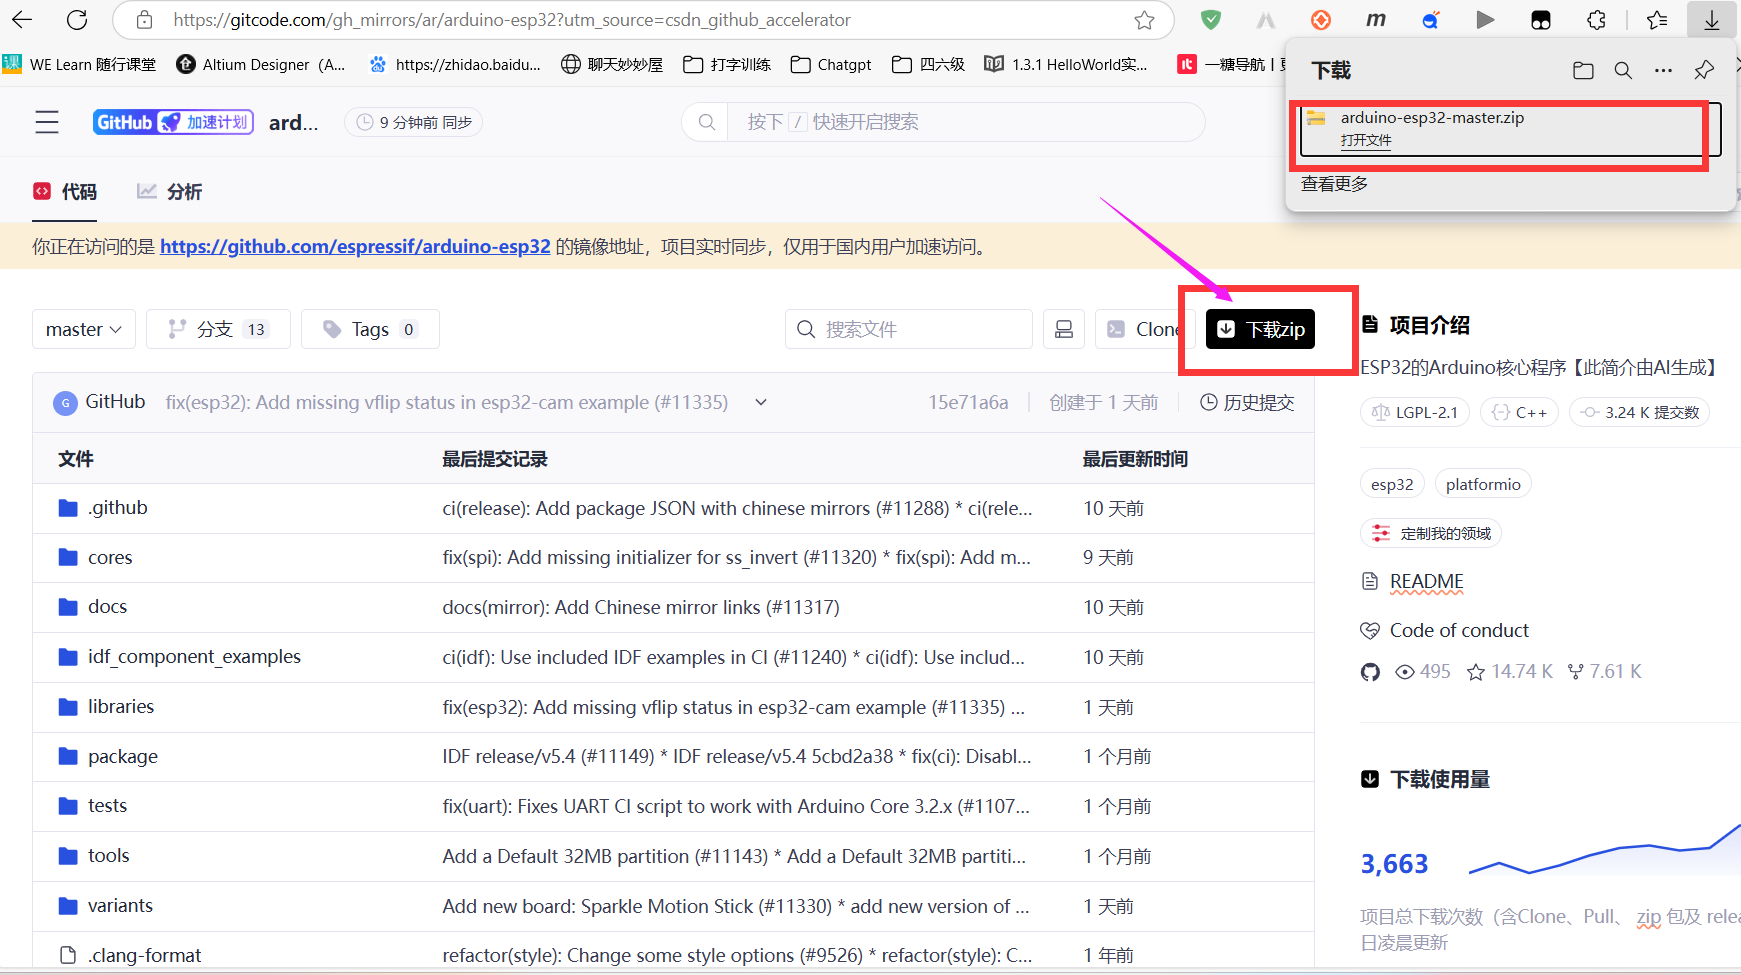Click the C++ language badge

(x=1519, y=412)
